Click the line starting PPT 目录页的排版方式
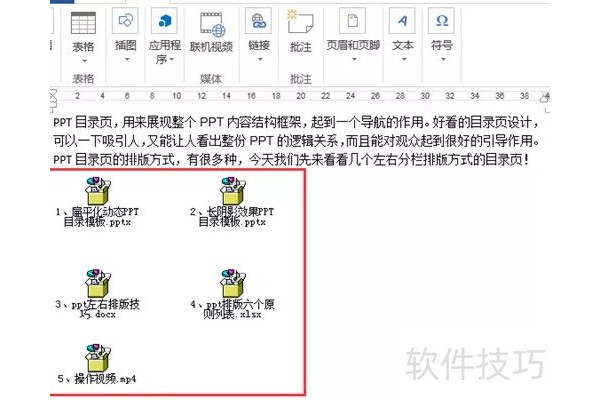The width and height of the screenshot is (600, 400). pos(291,159)
